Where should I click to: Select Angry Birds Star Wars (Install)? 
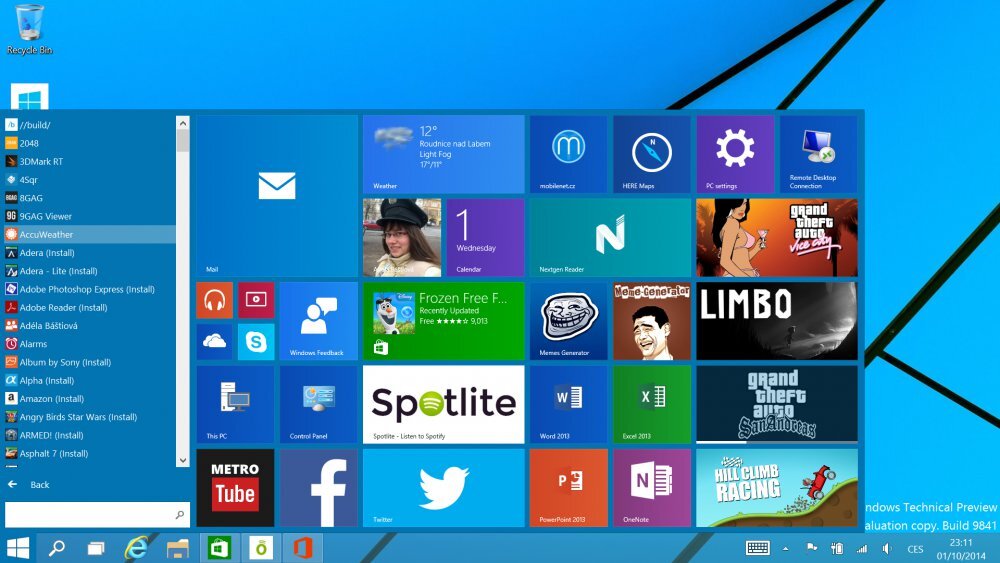pyautogui.click(x=88, y=417)
